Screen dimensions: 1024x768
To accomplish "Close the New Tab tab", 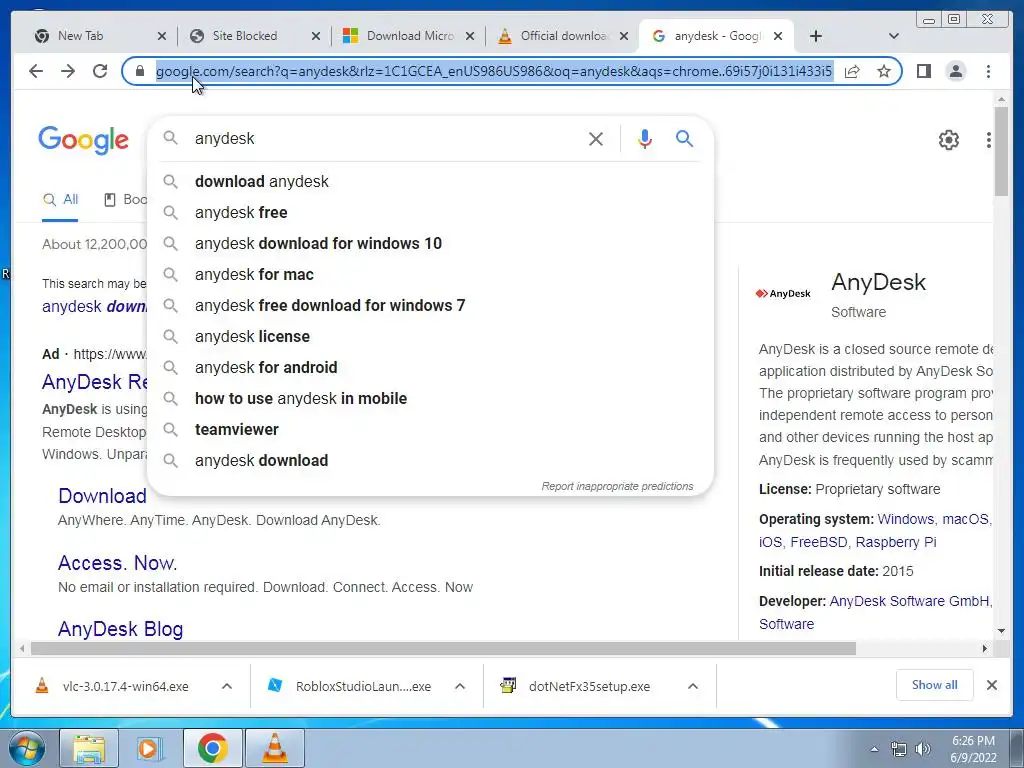I will (162, 36).
